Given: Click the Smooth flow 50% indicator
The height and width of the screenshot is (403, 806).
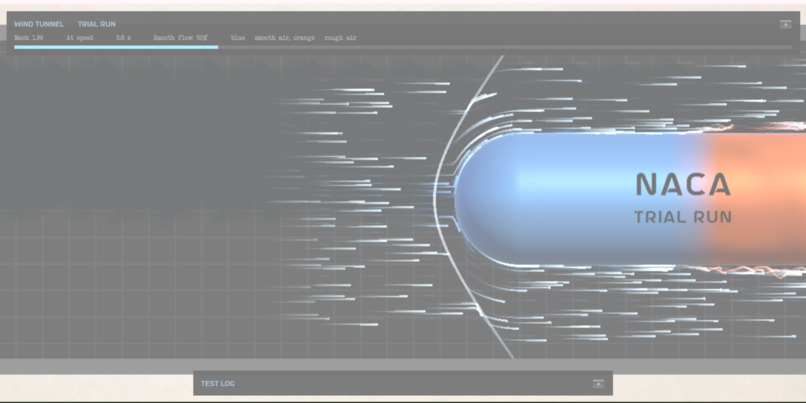Looking at the screenshot, I should (x=180, y=38).
